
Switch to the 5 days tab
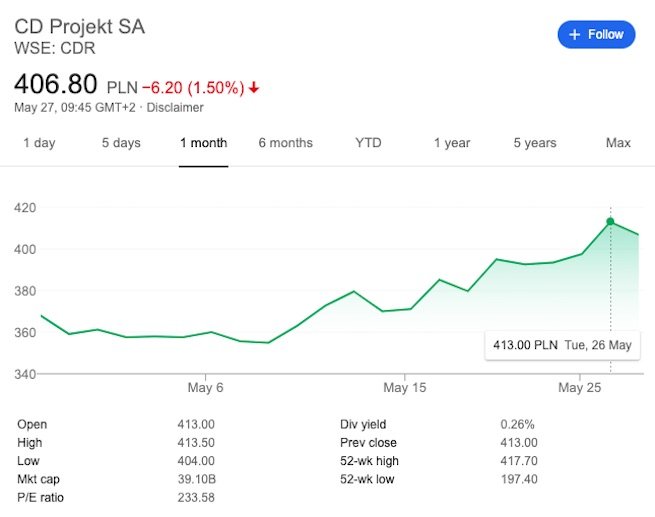point(121,143)
